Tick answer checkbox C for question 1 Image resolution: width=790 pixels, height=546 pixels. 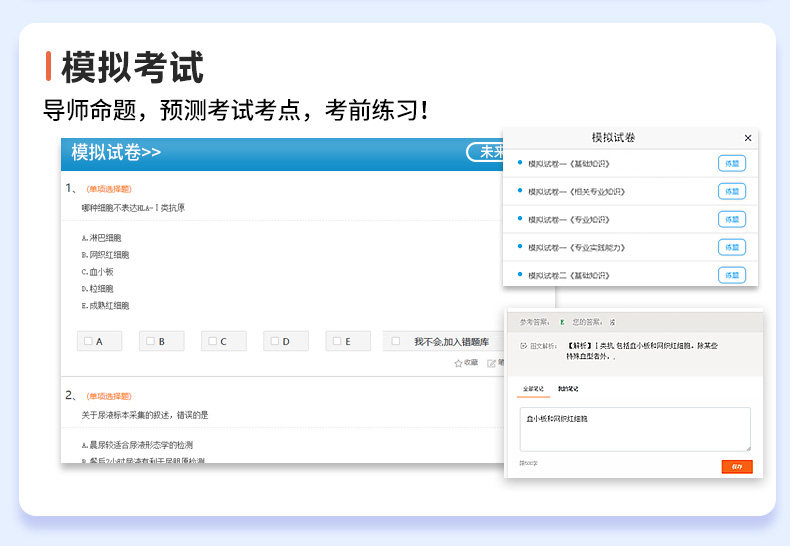pos(213,341)
